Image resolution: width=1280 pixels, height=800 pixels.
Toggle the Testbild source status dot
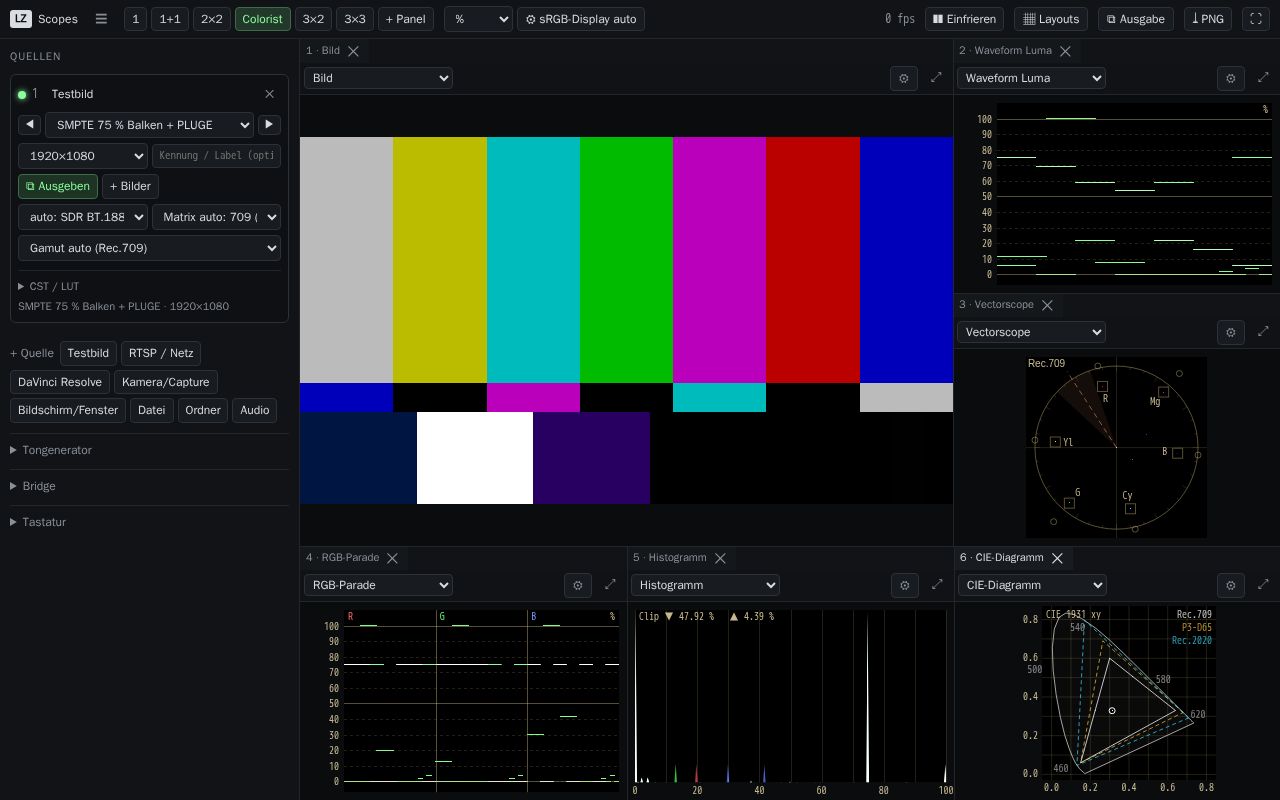[x=22, y=95]
